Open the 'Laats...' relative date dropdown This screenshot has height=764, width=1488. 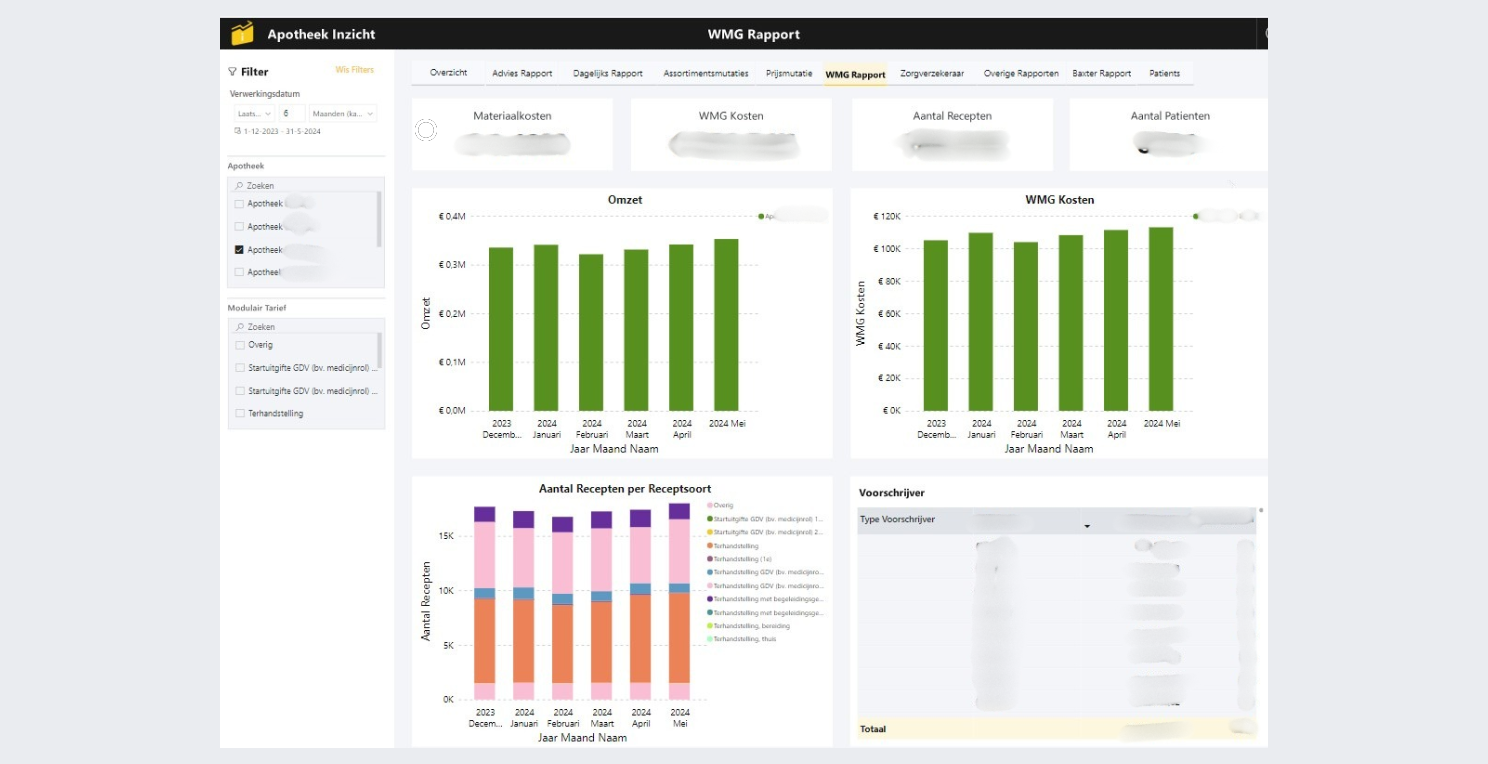254,114
